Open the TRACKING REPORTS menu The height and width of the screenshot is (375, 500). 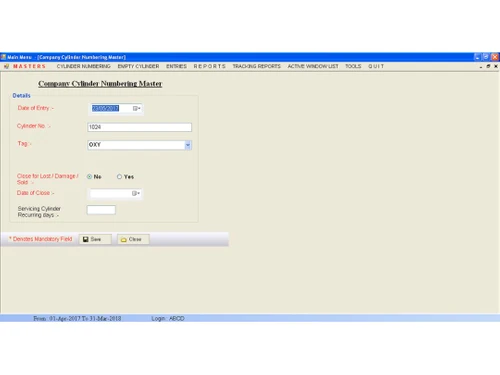(257, 66)
